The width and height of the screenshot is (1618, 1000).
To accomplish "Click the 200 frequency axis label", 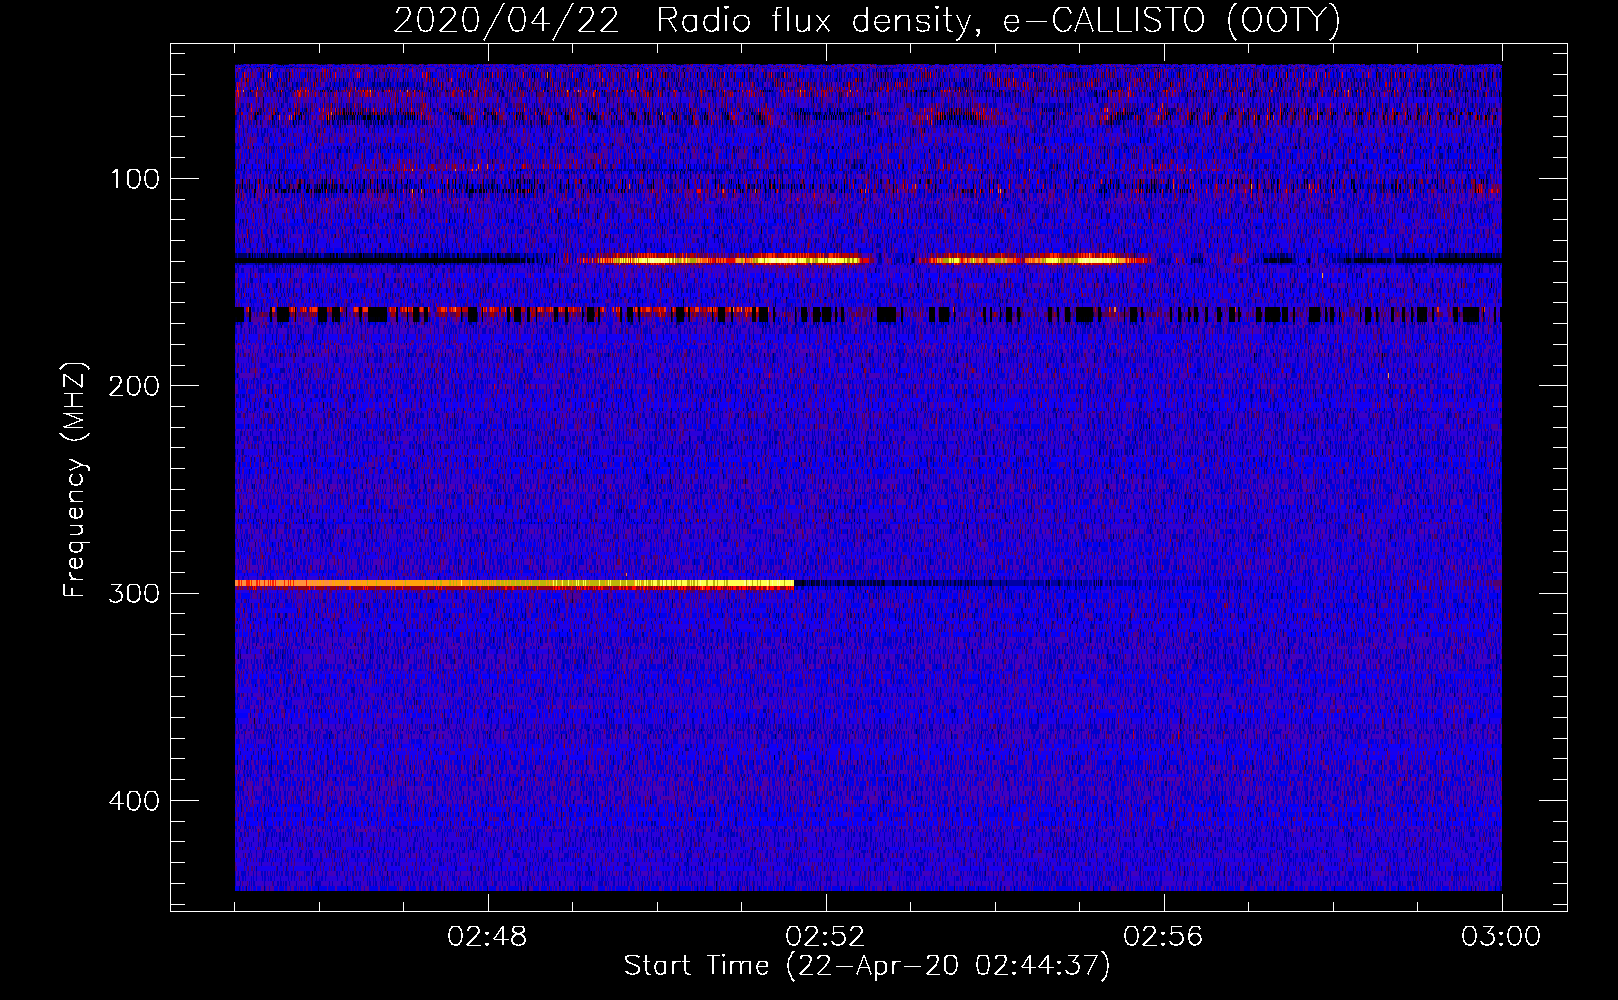I will tap(135, 386).
